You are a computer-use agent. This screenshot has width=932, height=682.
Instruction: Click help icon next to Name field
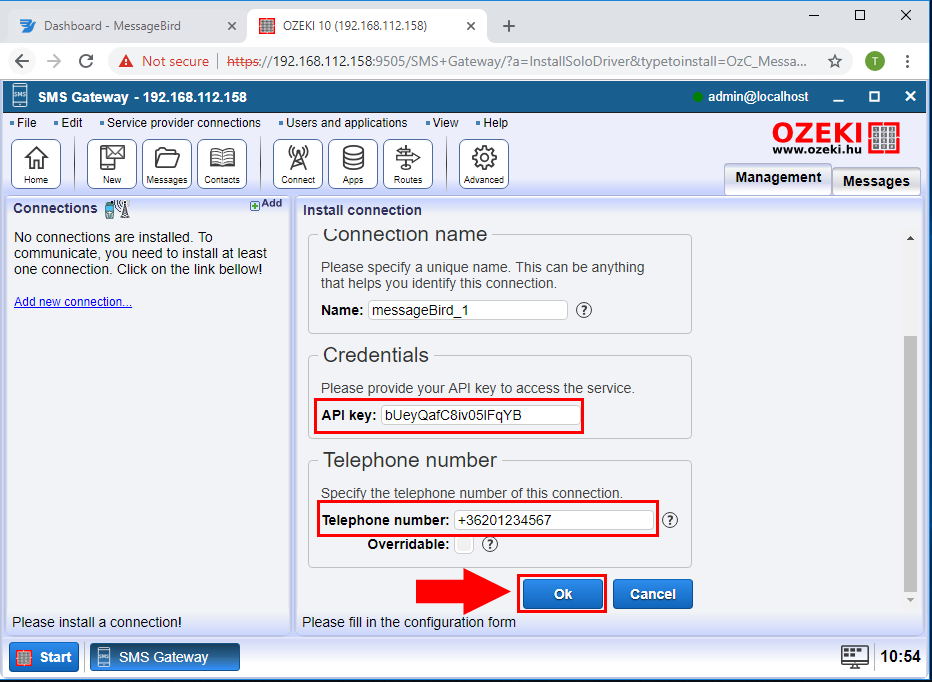click(584, 310)
